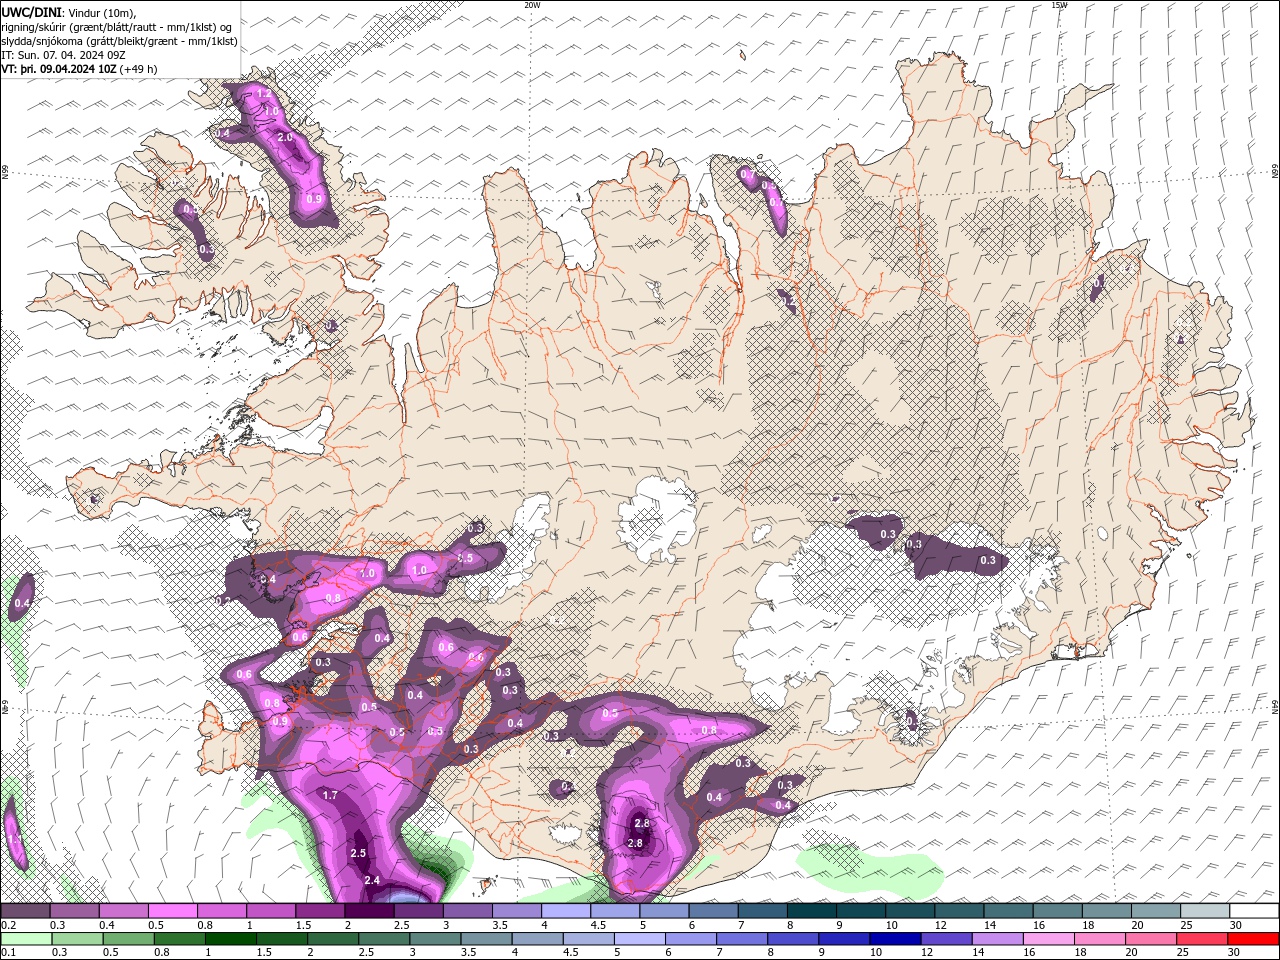Pick the white 30 swatch ending the top legend row
This screenshot has height=960, width=1280.
point(1254,910)
